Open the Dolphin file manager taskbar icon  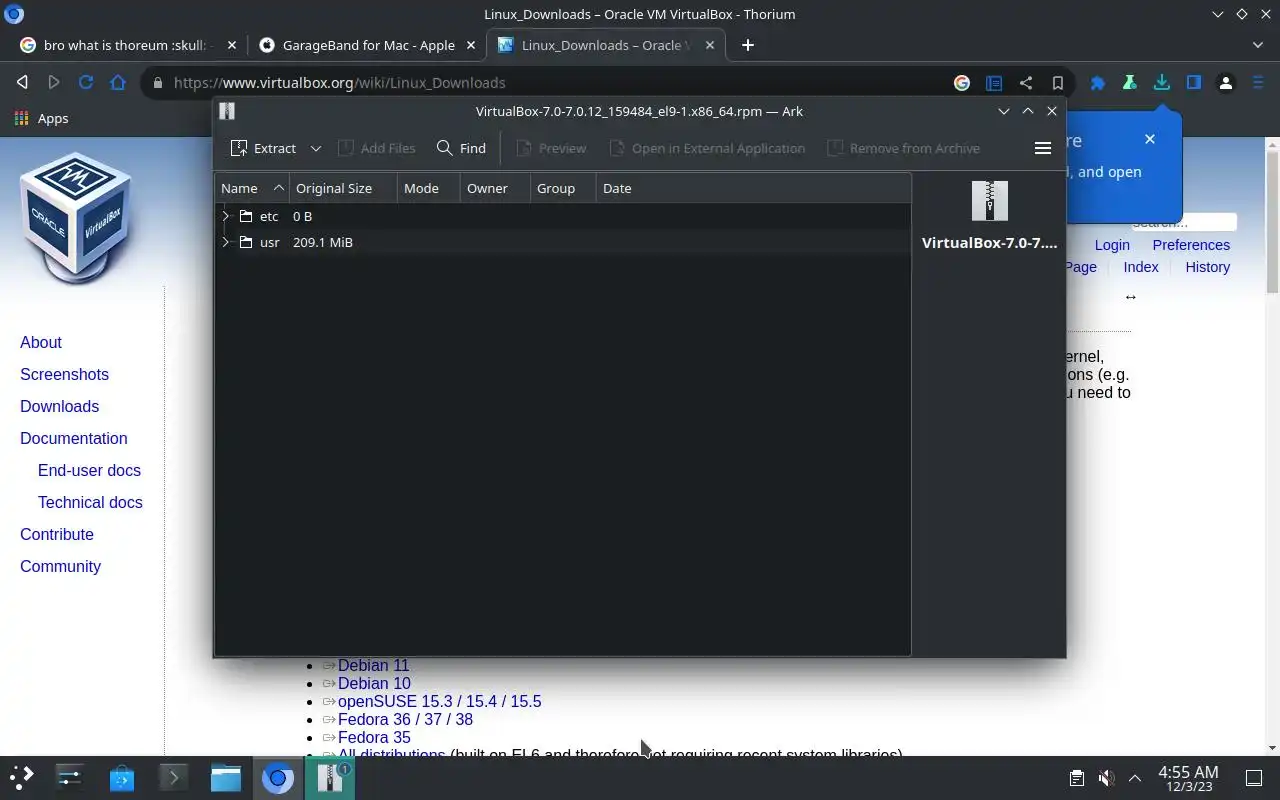point(226,777)
